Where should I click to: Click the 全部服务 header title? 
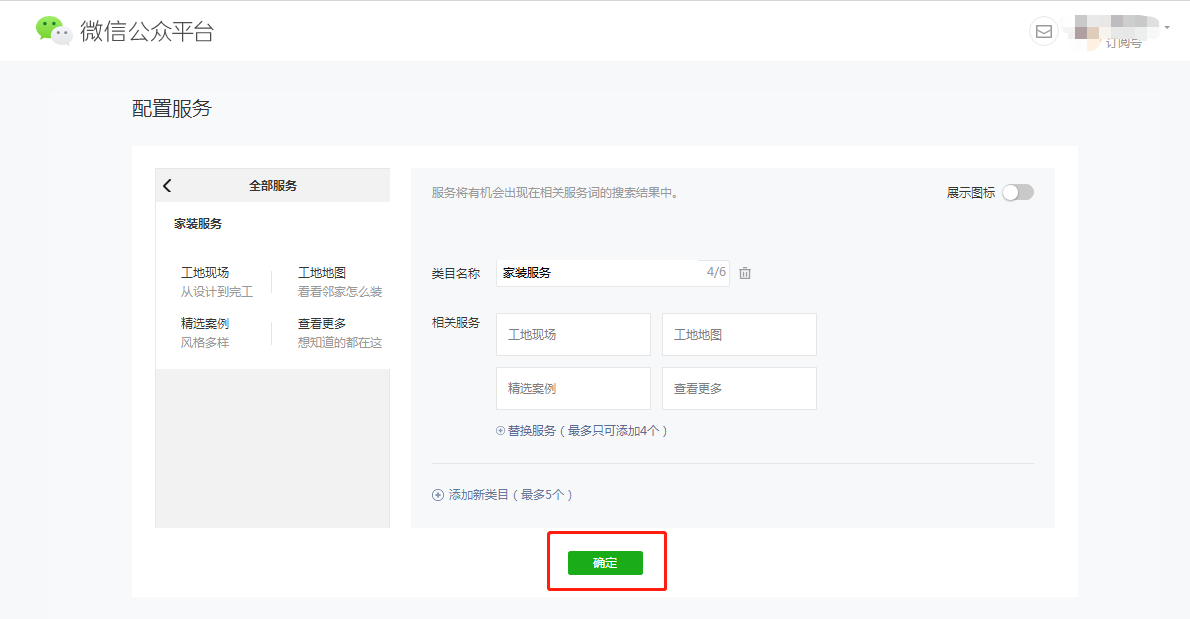click(273, 186)
